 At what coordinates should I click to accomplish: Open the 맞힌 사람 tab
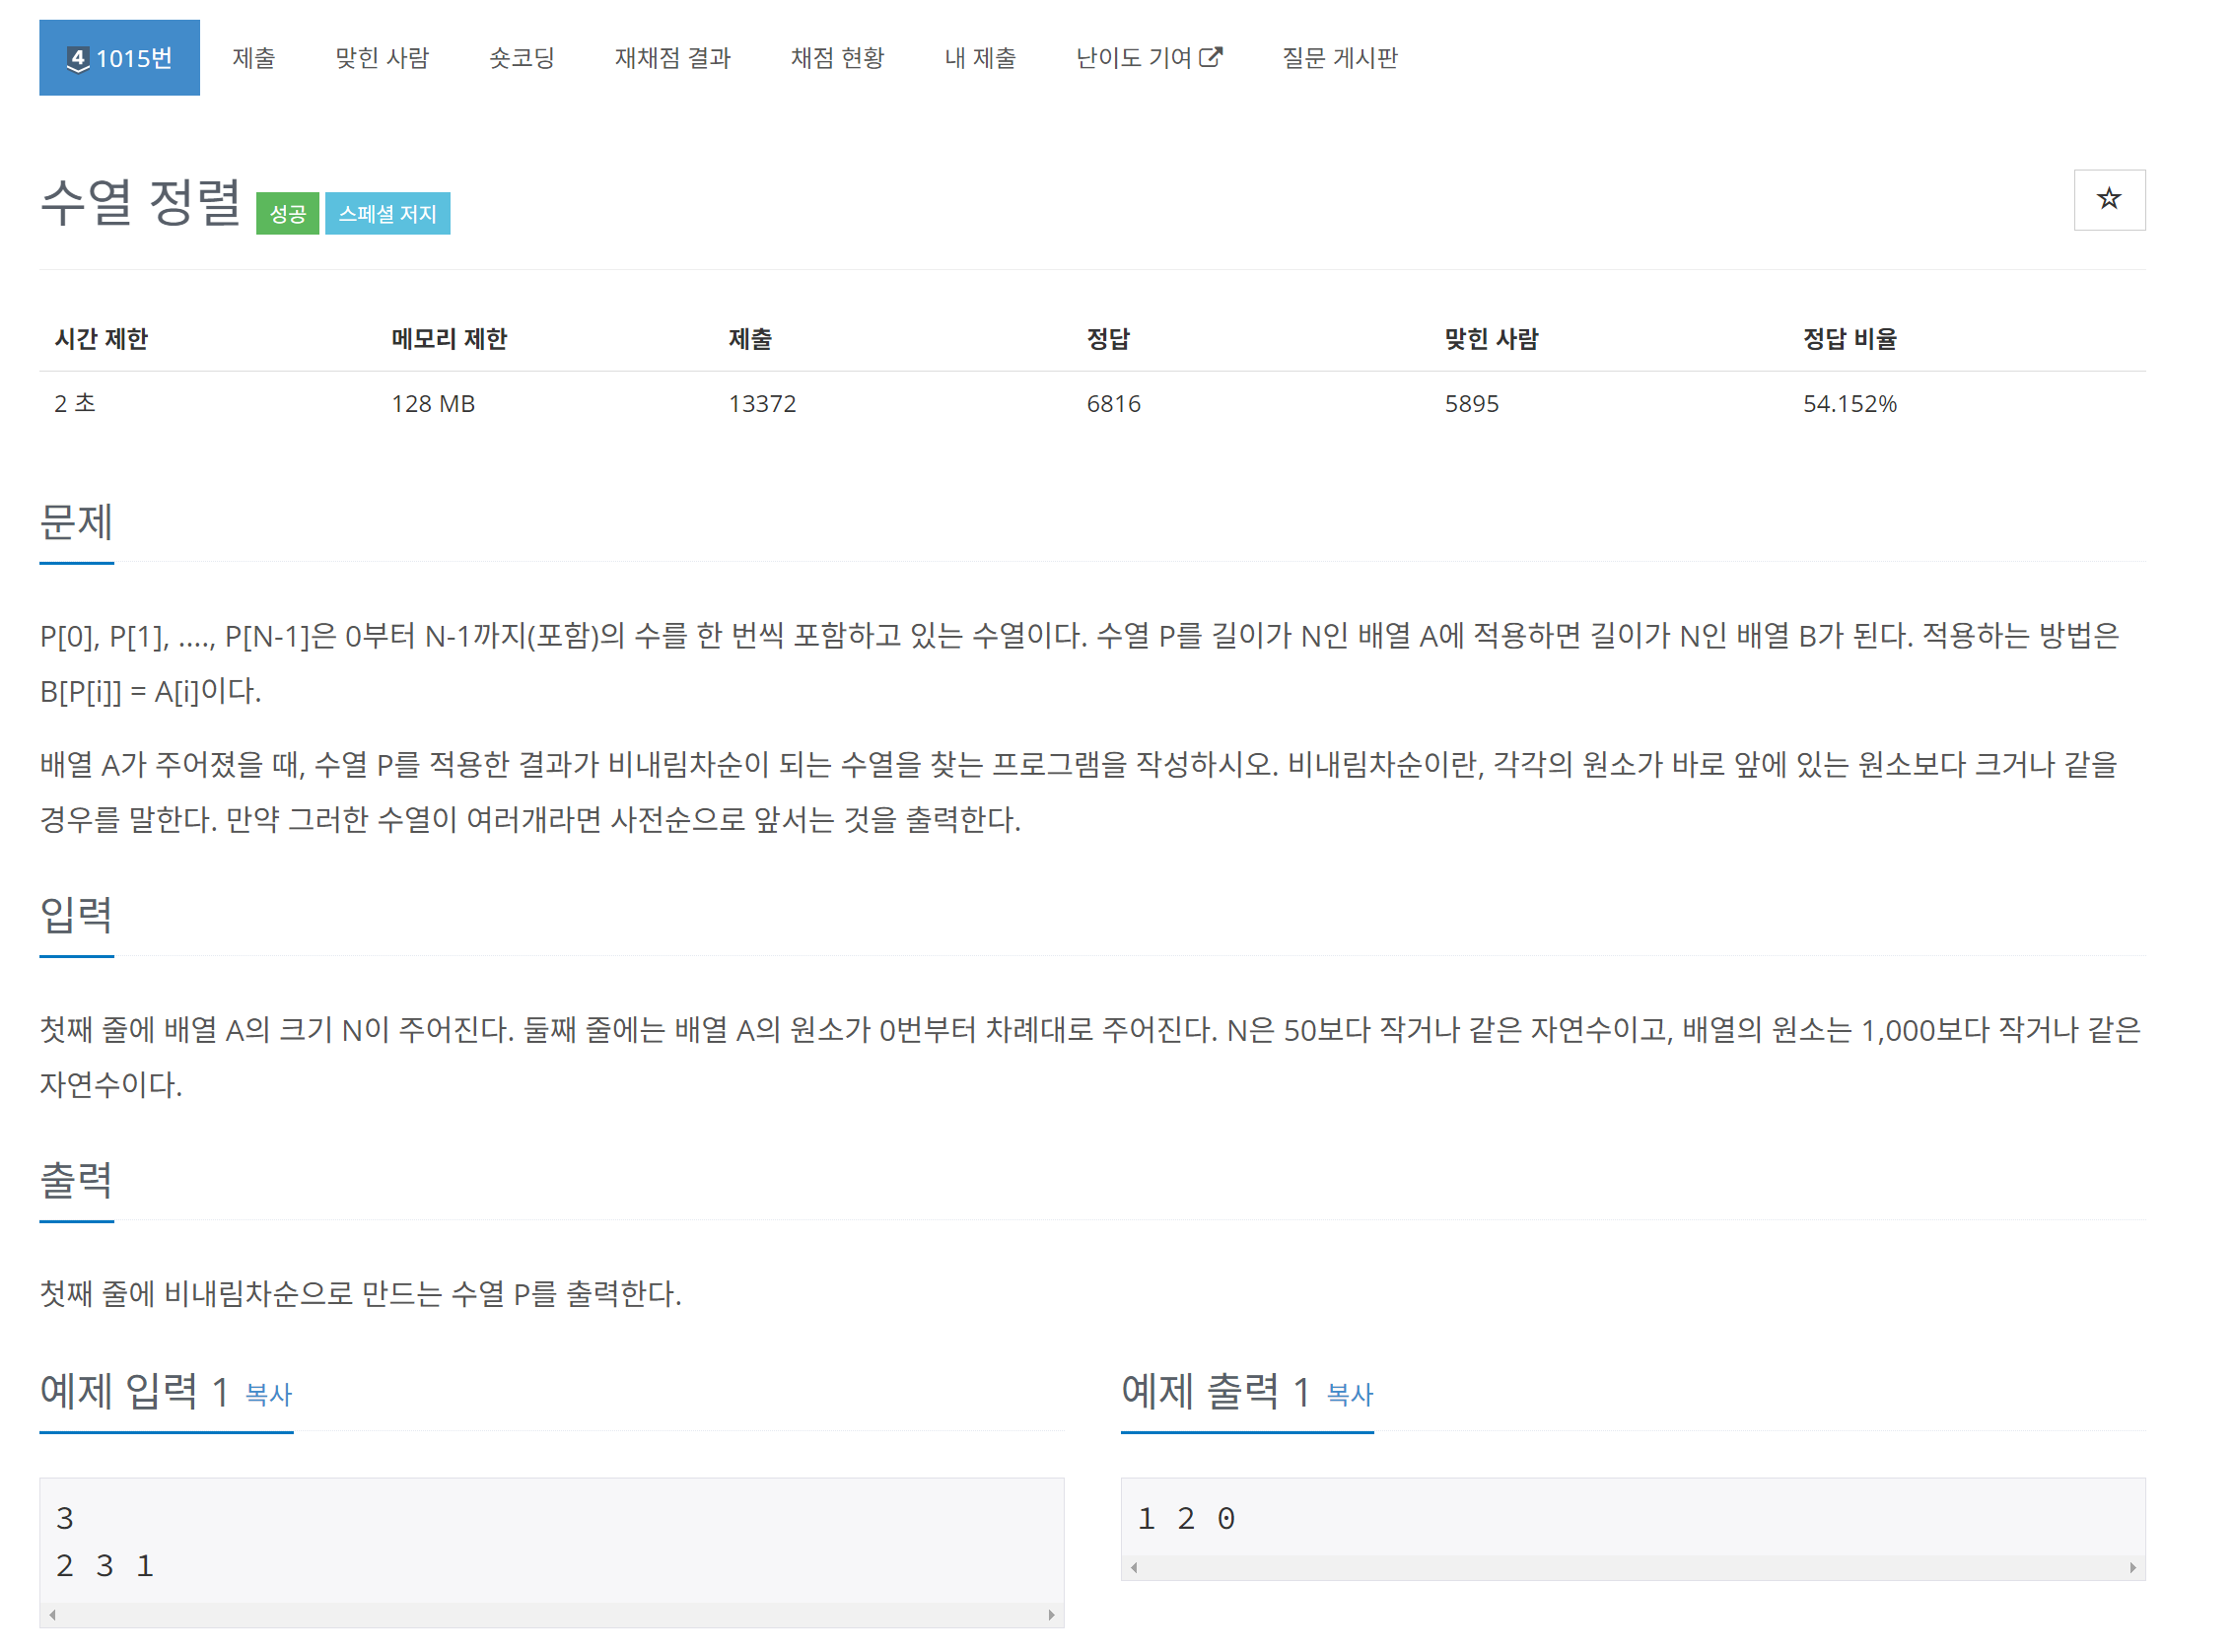381,58
